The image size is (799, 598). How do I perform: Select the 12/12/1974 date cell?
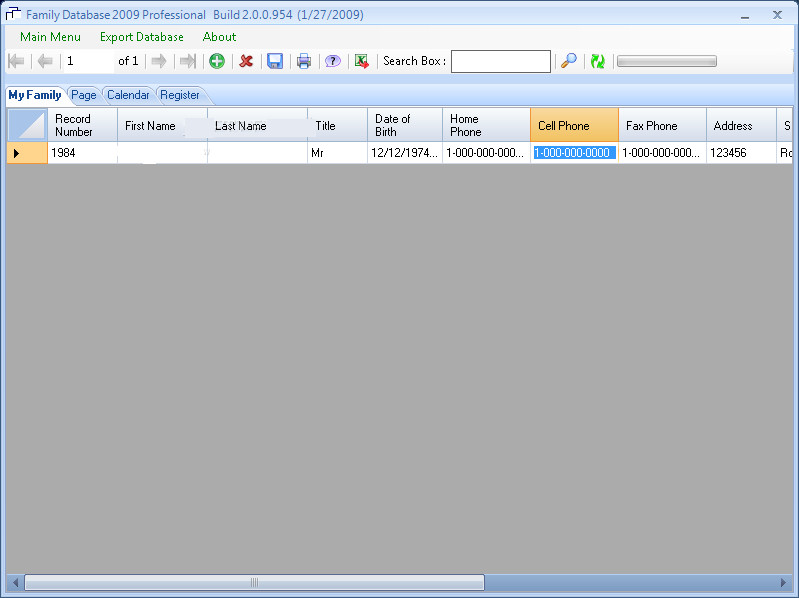point(405,153)
